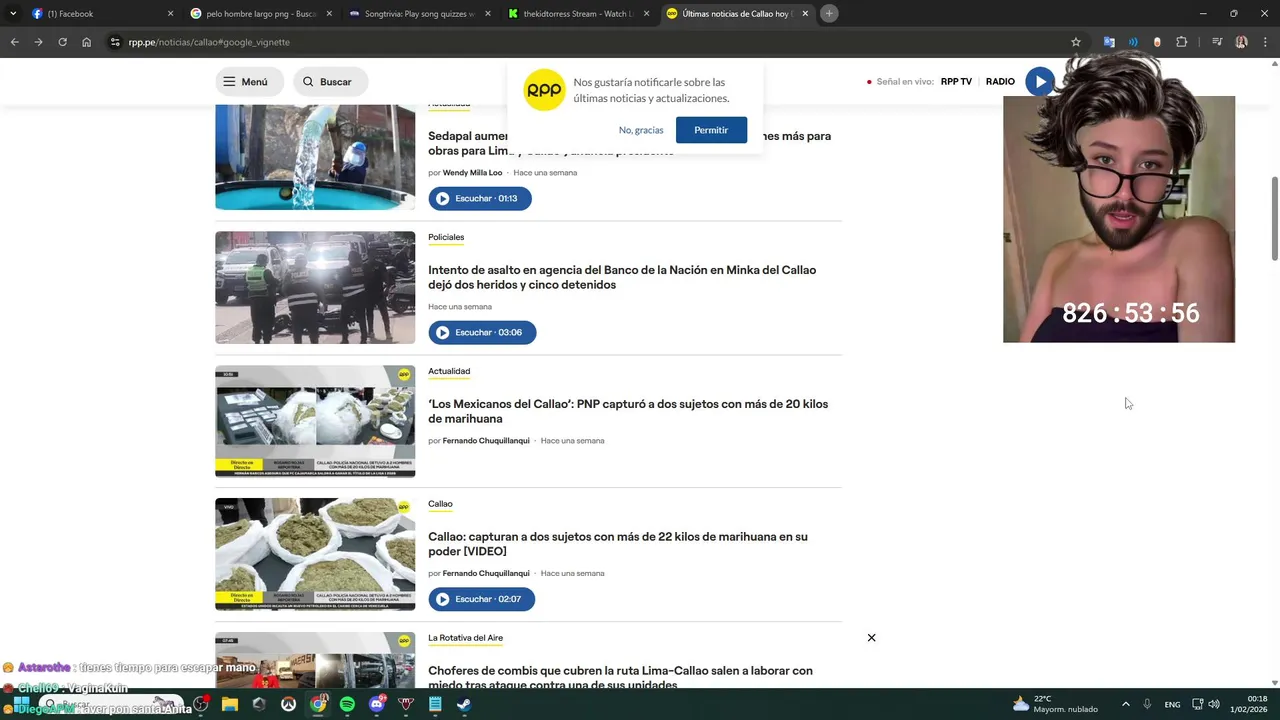
Task: Play Escuchar 02:07 audio for marihuana article
Action: coord(482,599)
